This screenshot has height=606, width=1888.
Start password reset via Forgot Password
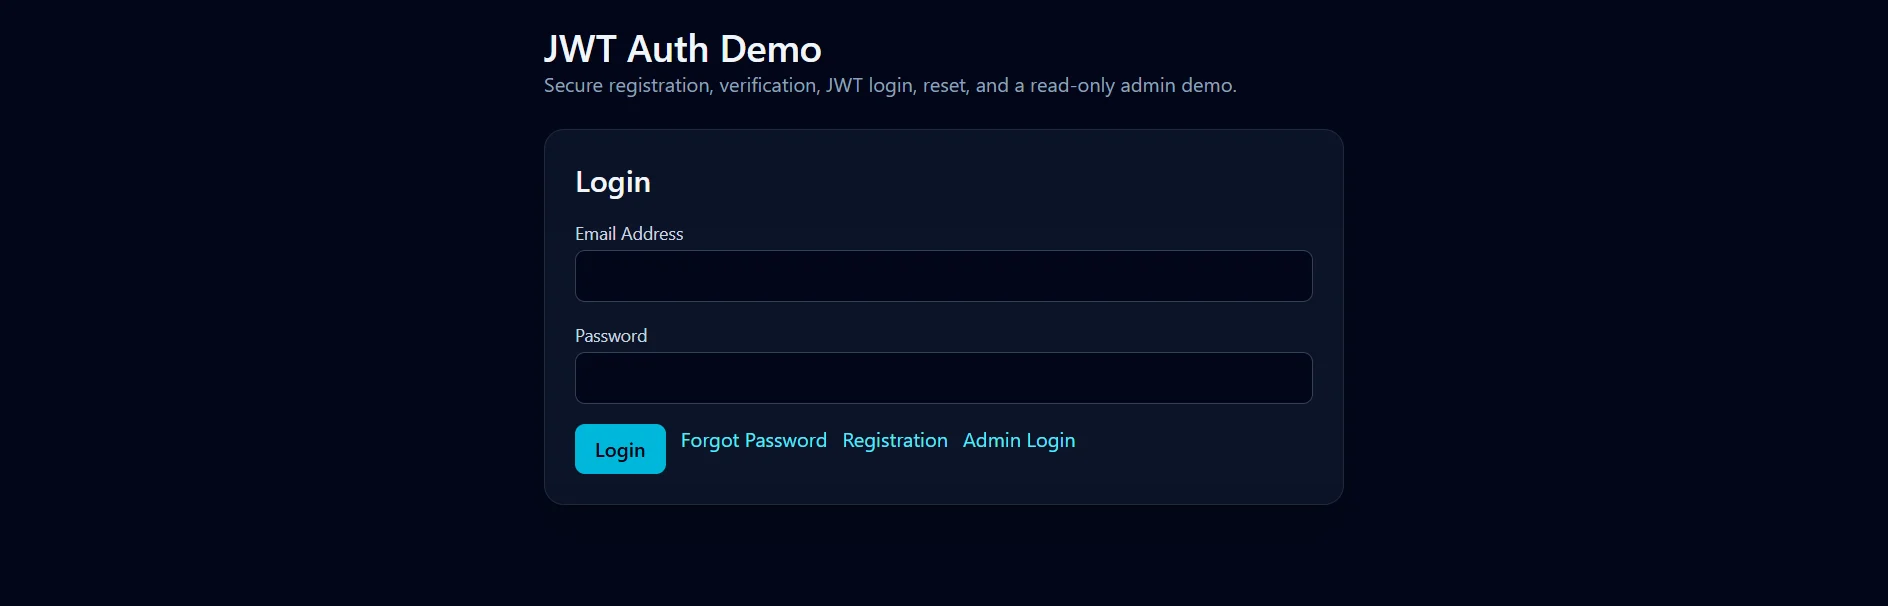[754, 441]
